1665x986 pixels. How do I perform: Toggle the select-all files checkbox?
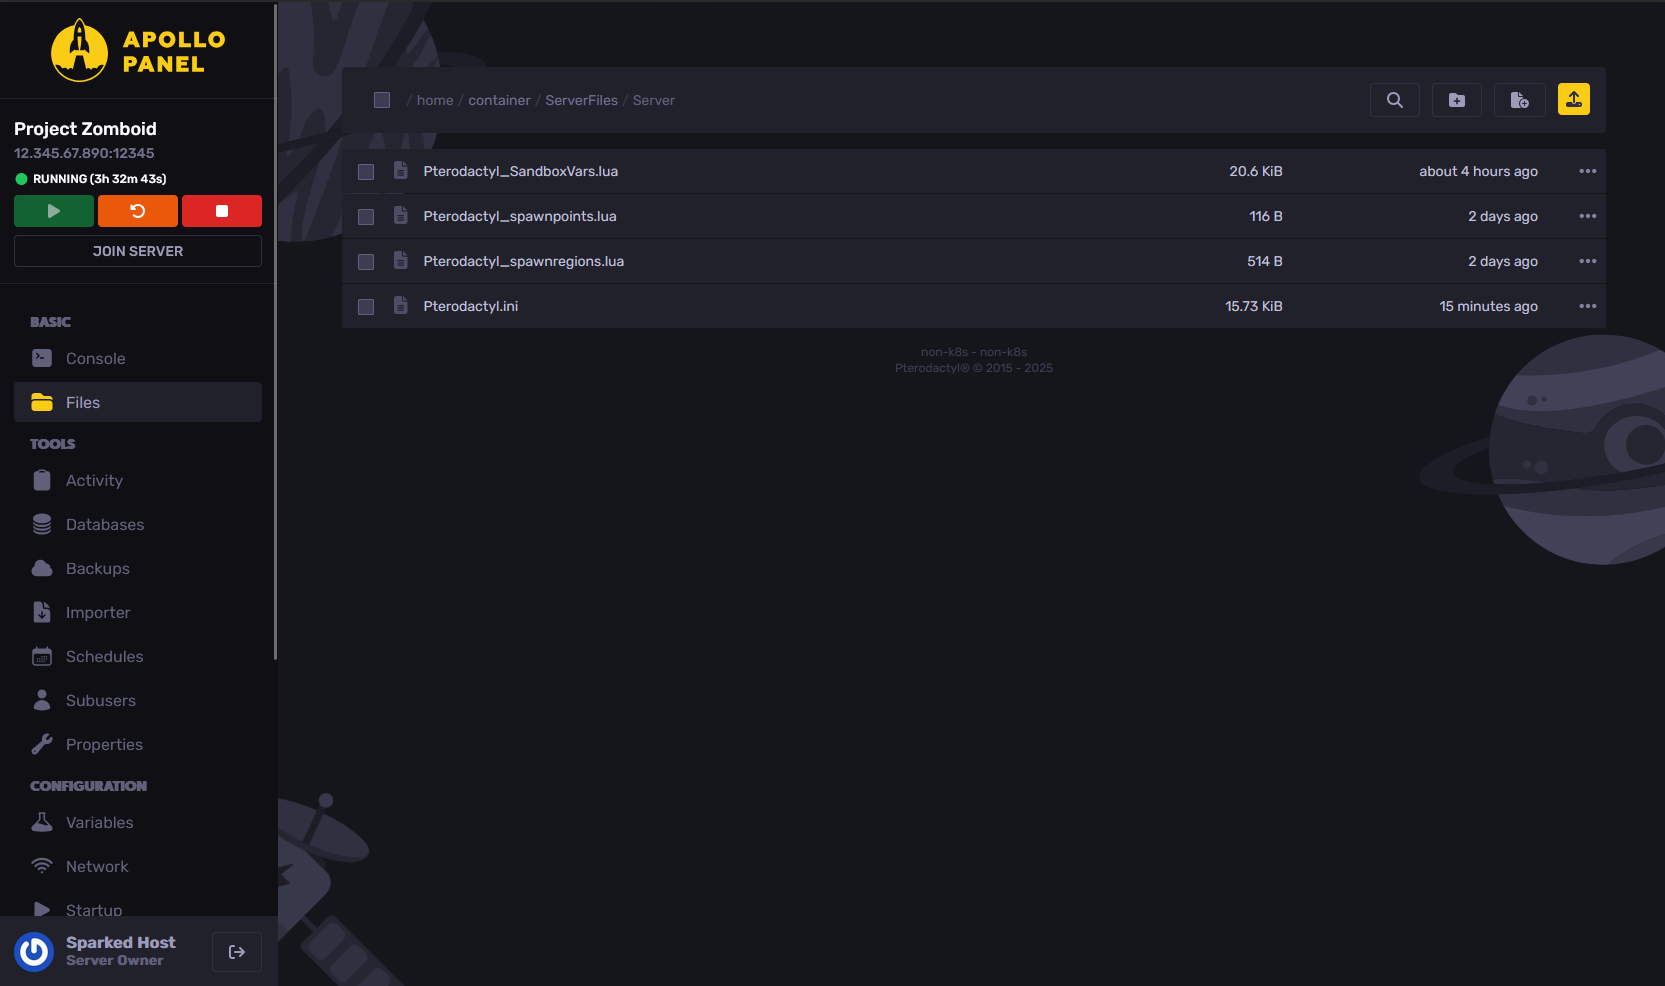pyautogui.click(x=382, y=100)
